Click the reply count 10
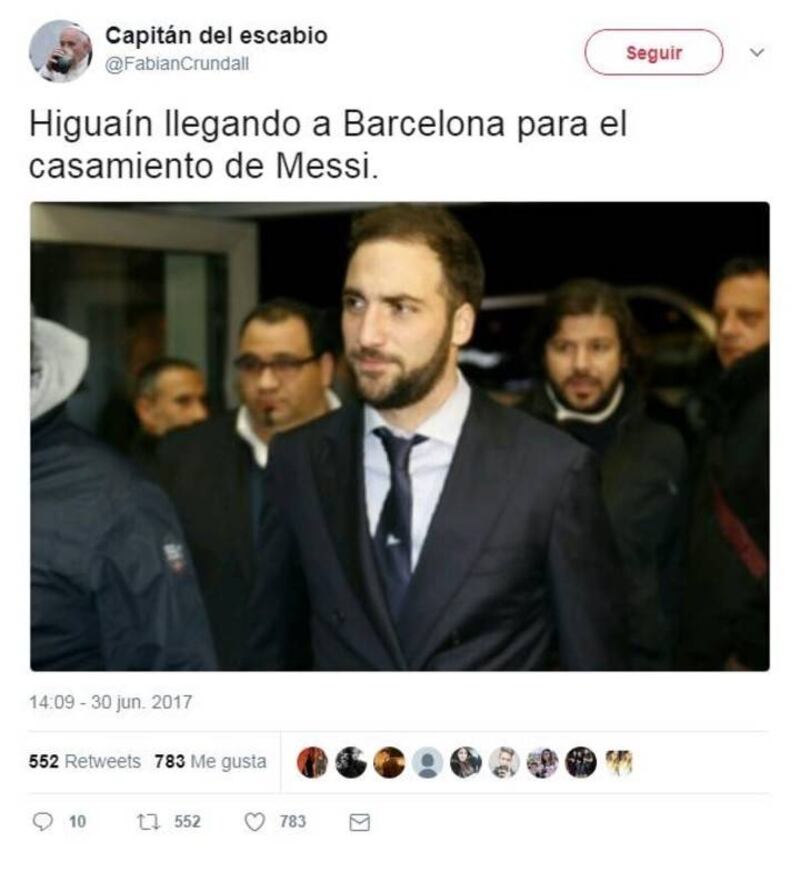This screenshot has height=872, width=800. (x=77, y=821)
